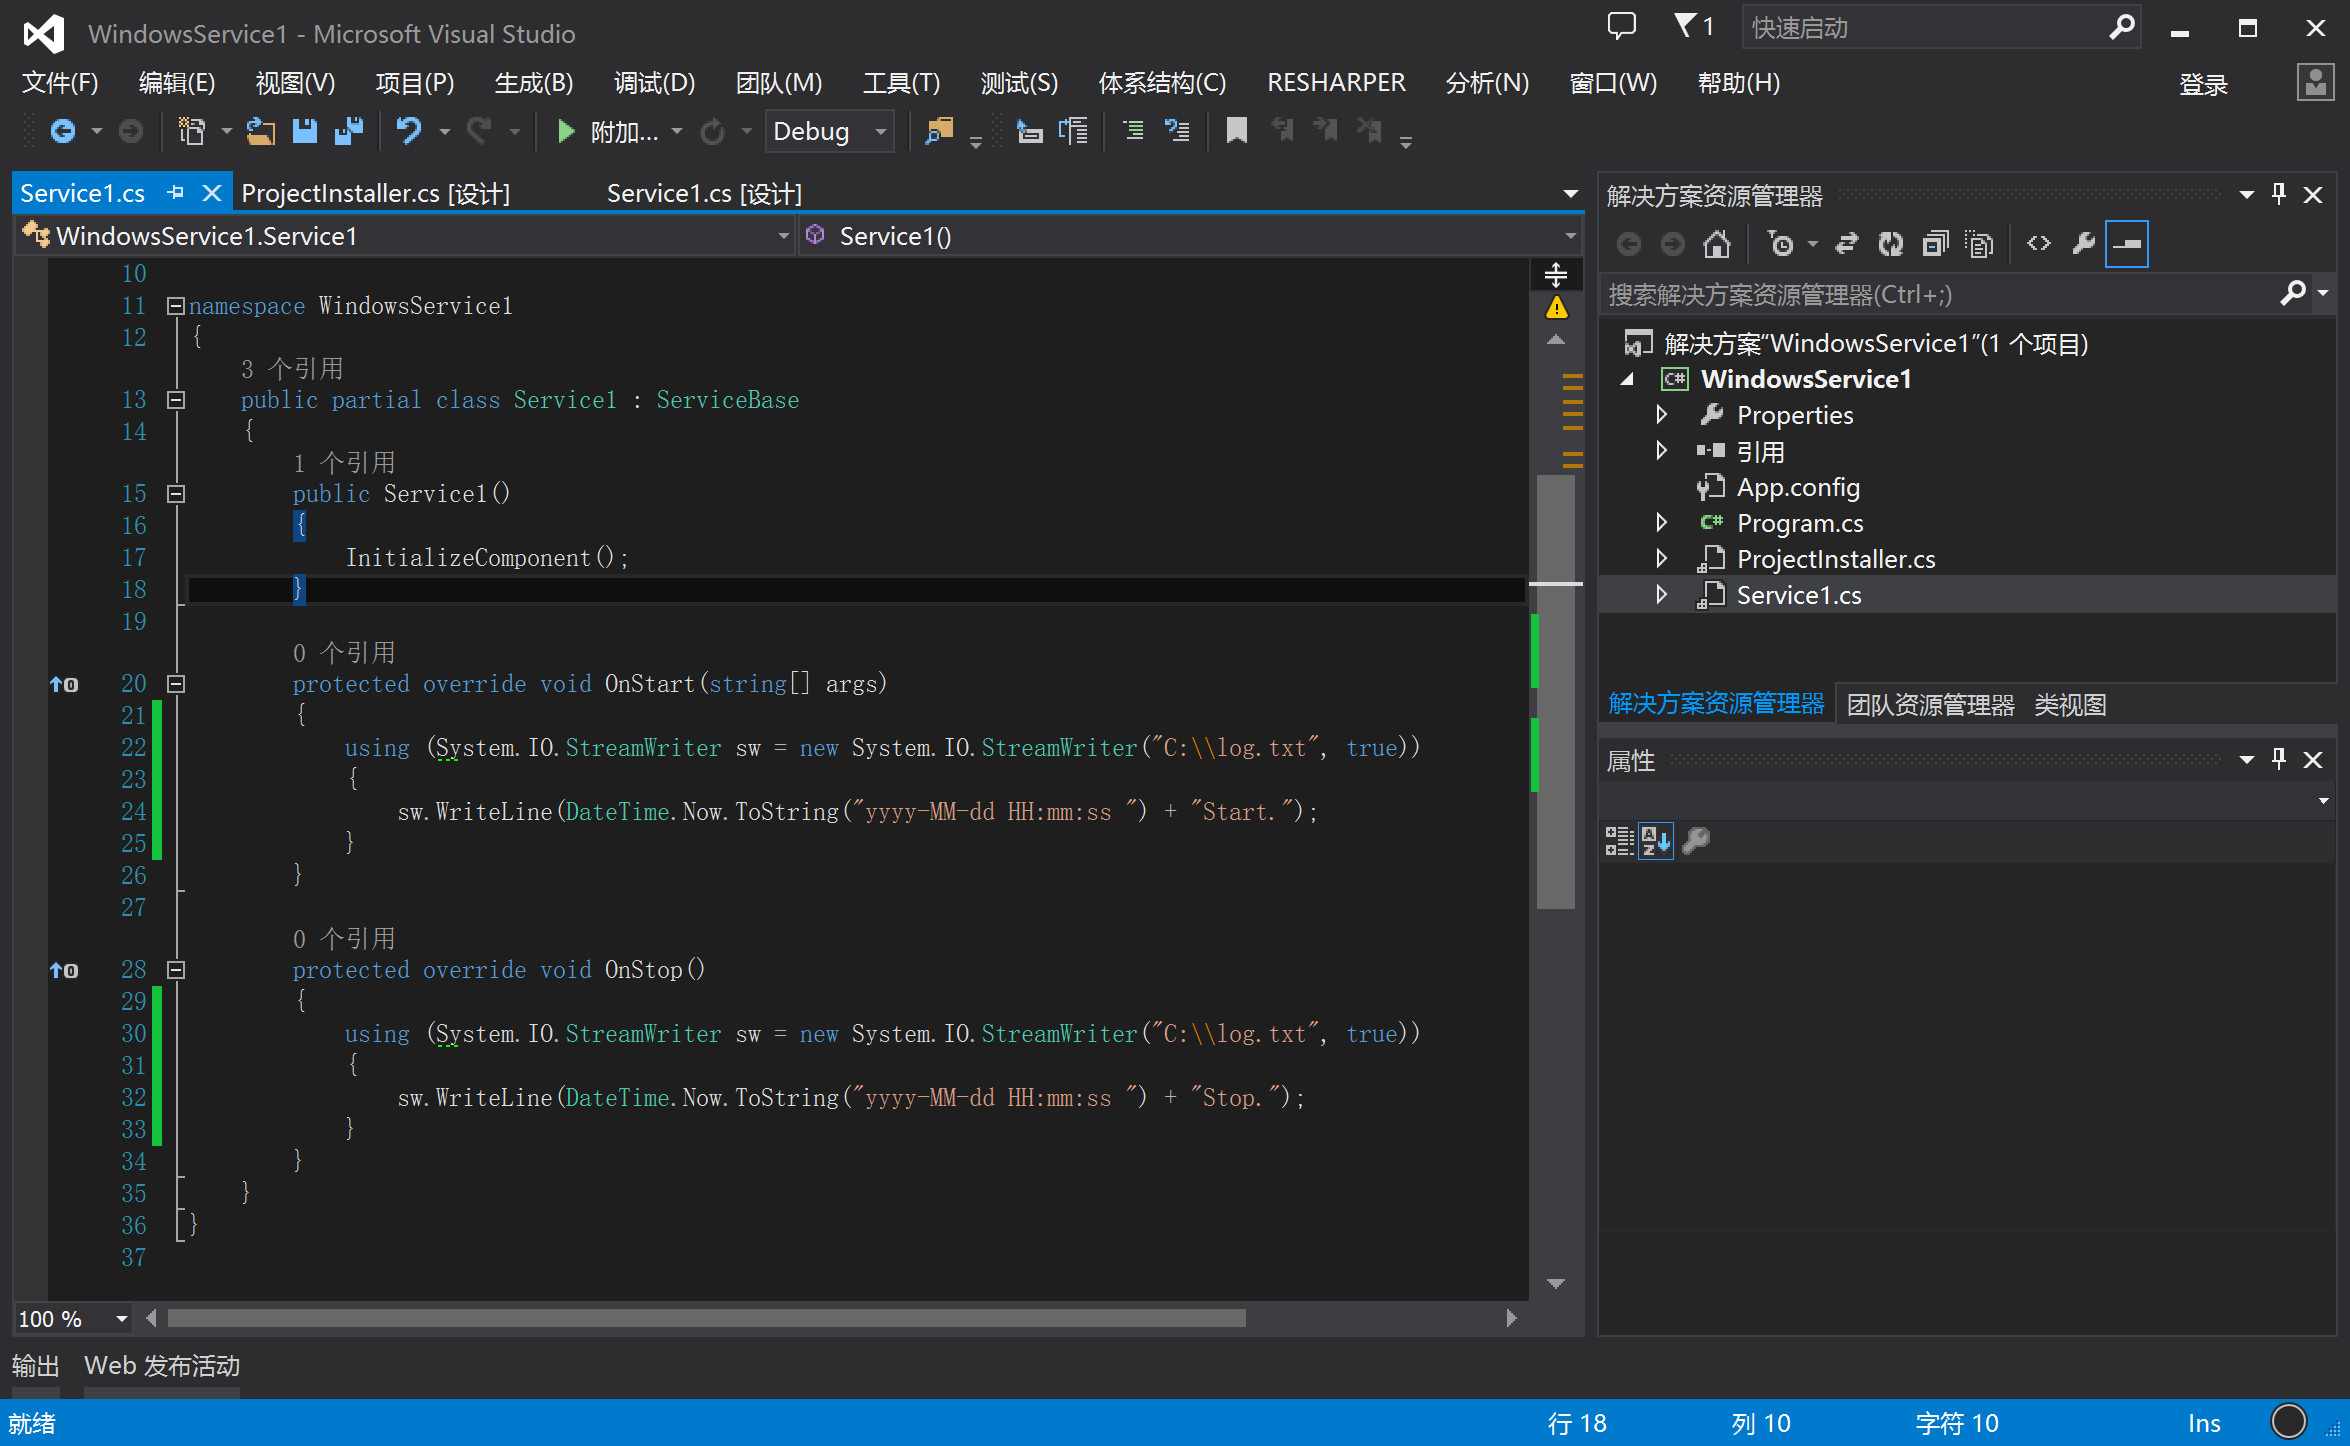Toggle categorized view in Properties panel
Image resolution: width=2350 pixels, height=1446 pixels.
click(1619, 841)
